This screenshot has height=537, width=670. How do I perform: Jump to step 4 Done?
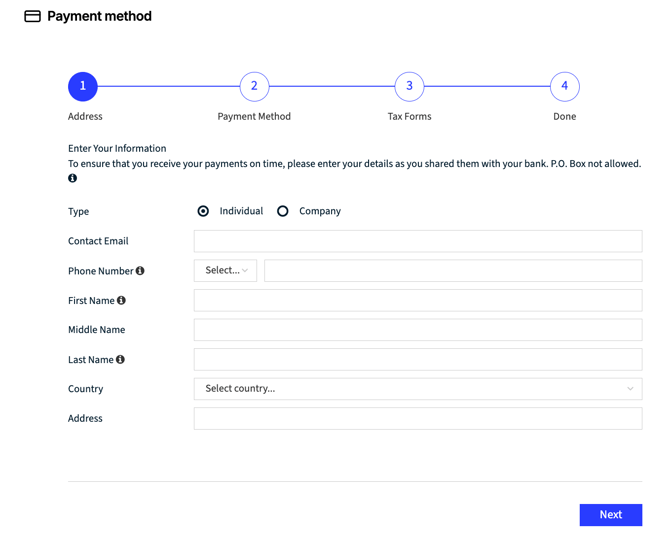click(x=564, y=87)
